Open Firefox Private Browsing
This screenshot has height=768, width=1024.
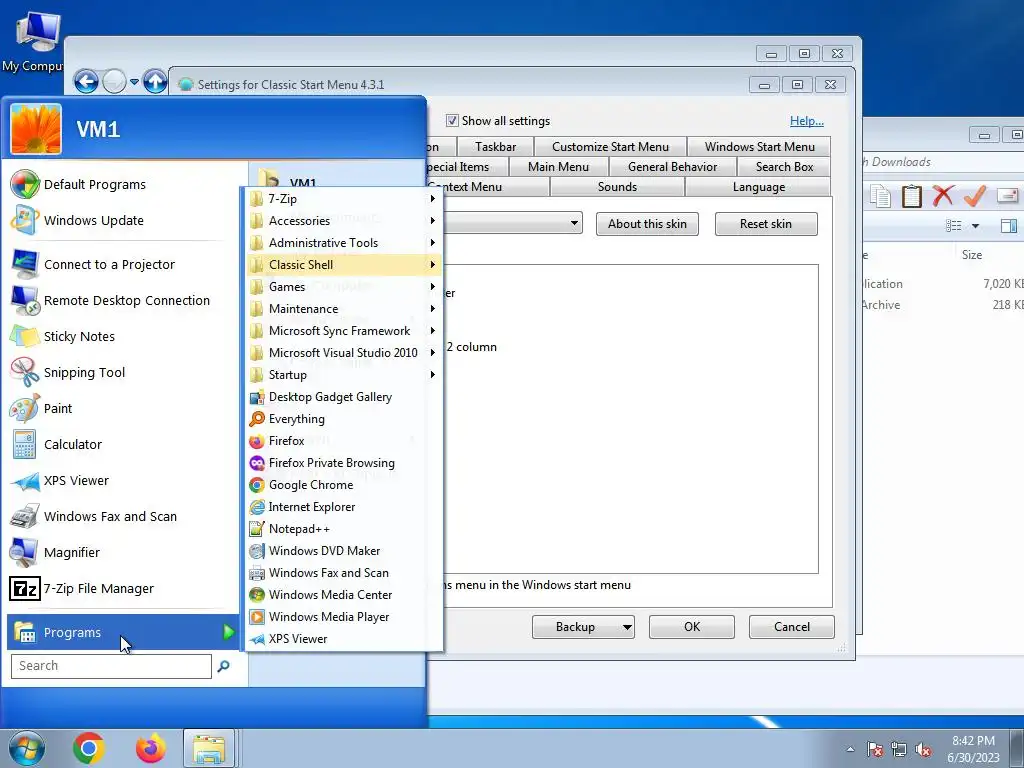(343, 463)
